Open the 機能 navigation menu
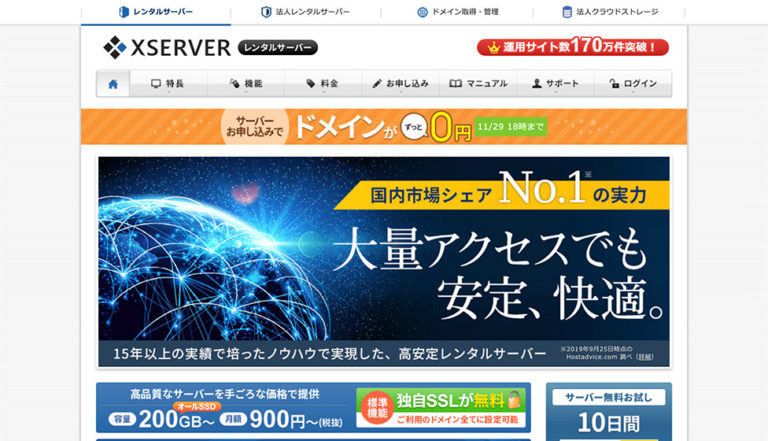 click(x=246, y=84)
